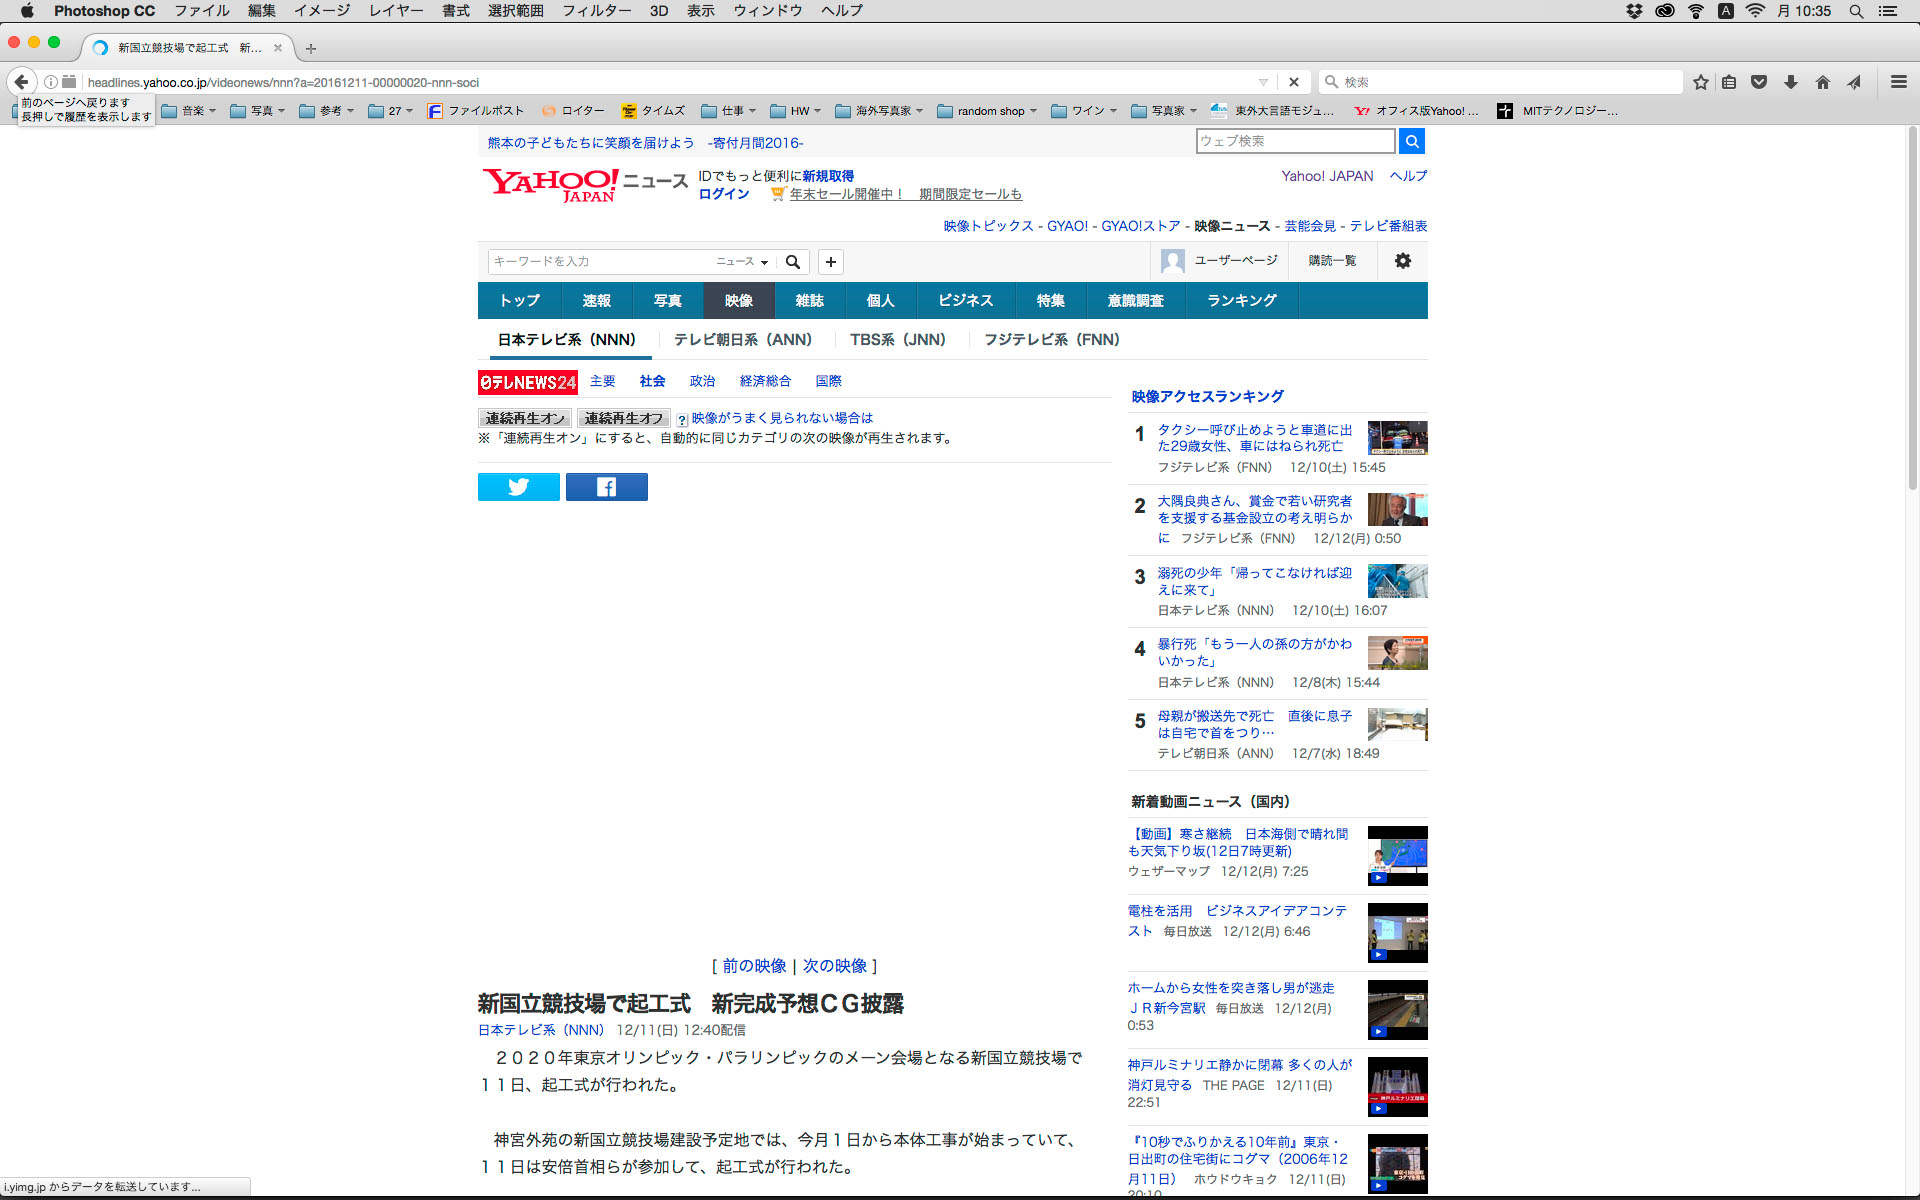Click the blue web search button
Viewport: 1920px width, 1200px height.
pyautogui.click(x=1411, y=141)
